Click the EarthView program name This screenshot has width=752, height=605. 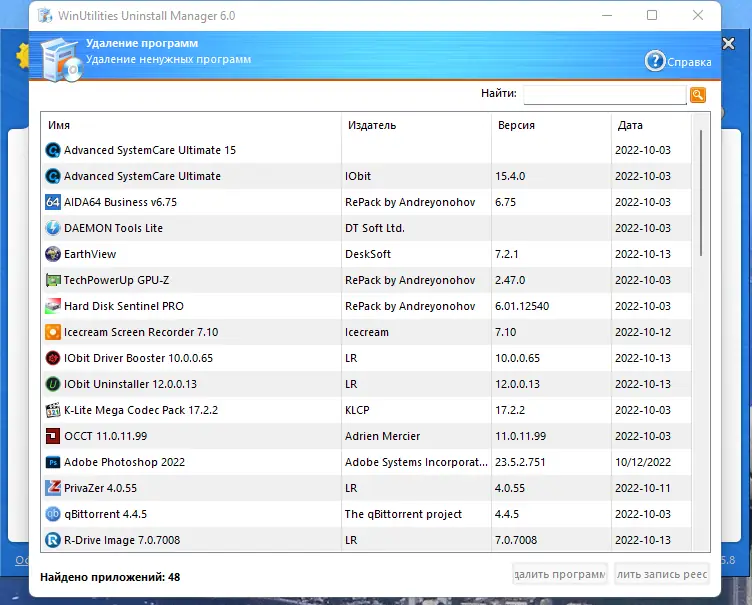click(90, 254)
